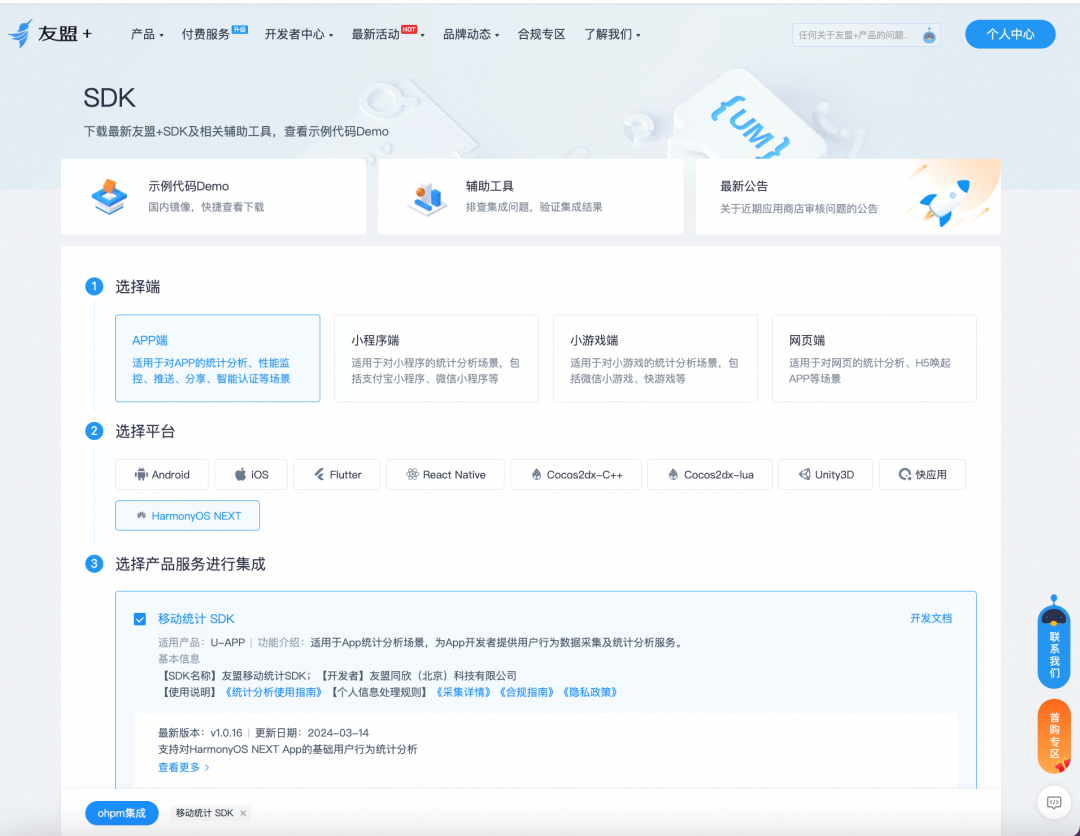This screenshot has height=836, width=1080.
Task: Open the 《合规指南》 link
Action: click(x=526, y=692)
